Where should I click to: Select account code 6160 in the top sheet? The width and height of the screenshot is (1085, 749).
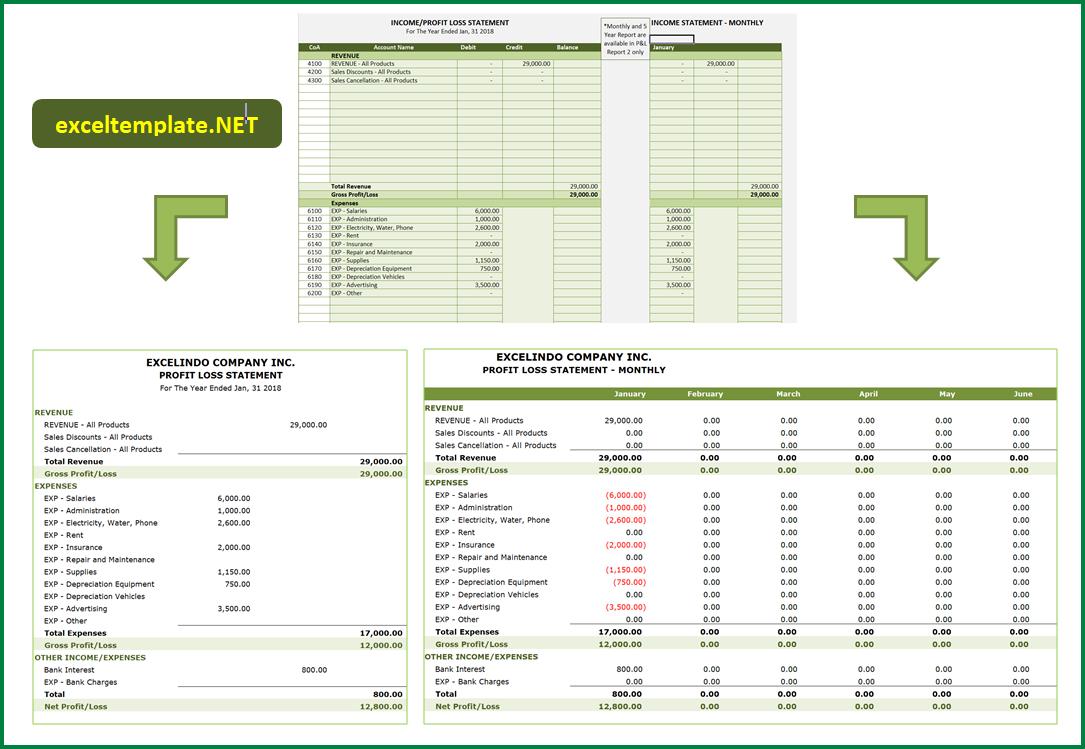tap(315, 260)
